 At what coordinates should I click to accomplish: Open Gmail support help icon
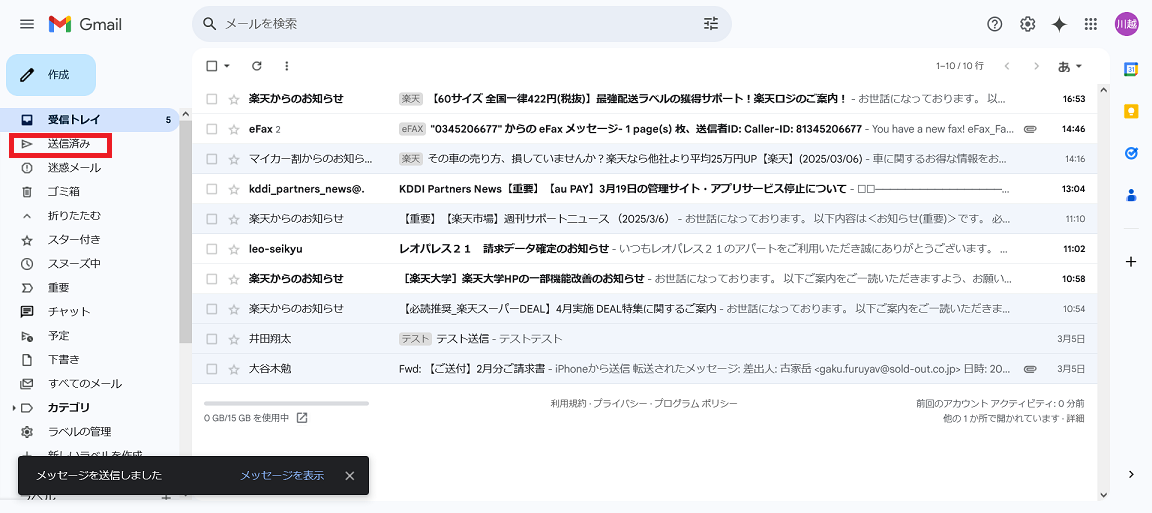point(994,24)
